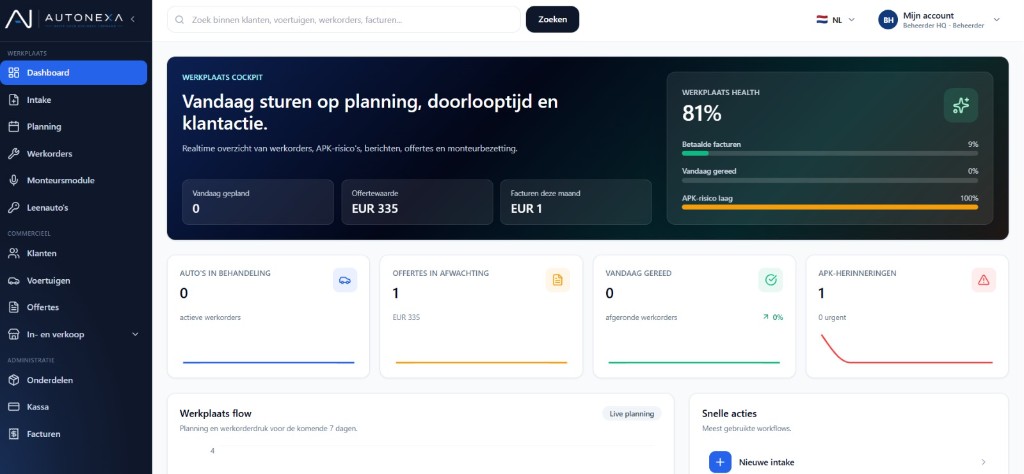Click the APK-herinneringen card title

tap(857, 273)
